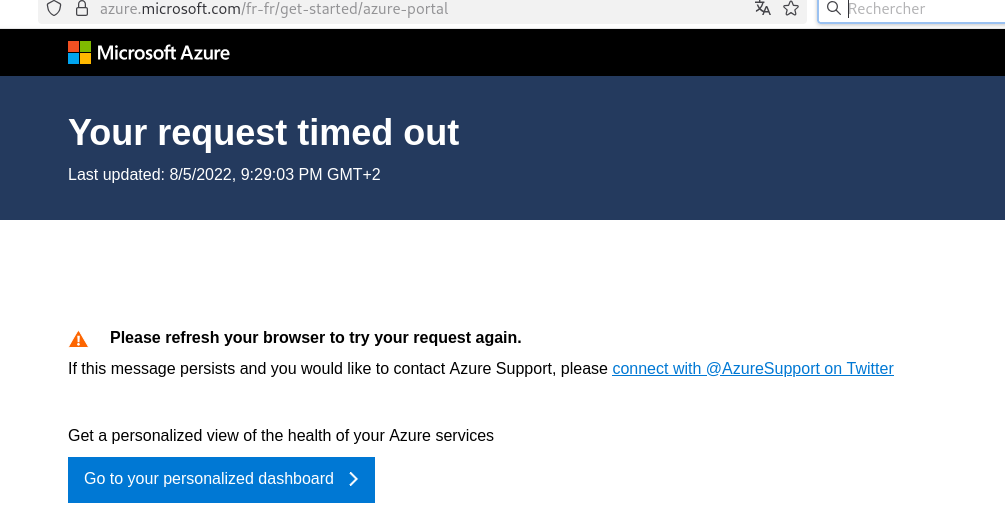Image resolution: width=1005 pixels, height=525 pixels.
Task: Open the Microsoft Azure home text link
Action: pos(163,52)
